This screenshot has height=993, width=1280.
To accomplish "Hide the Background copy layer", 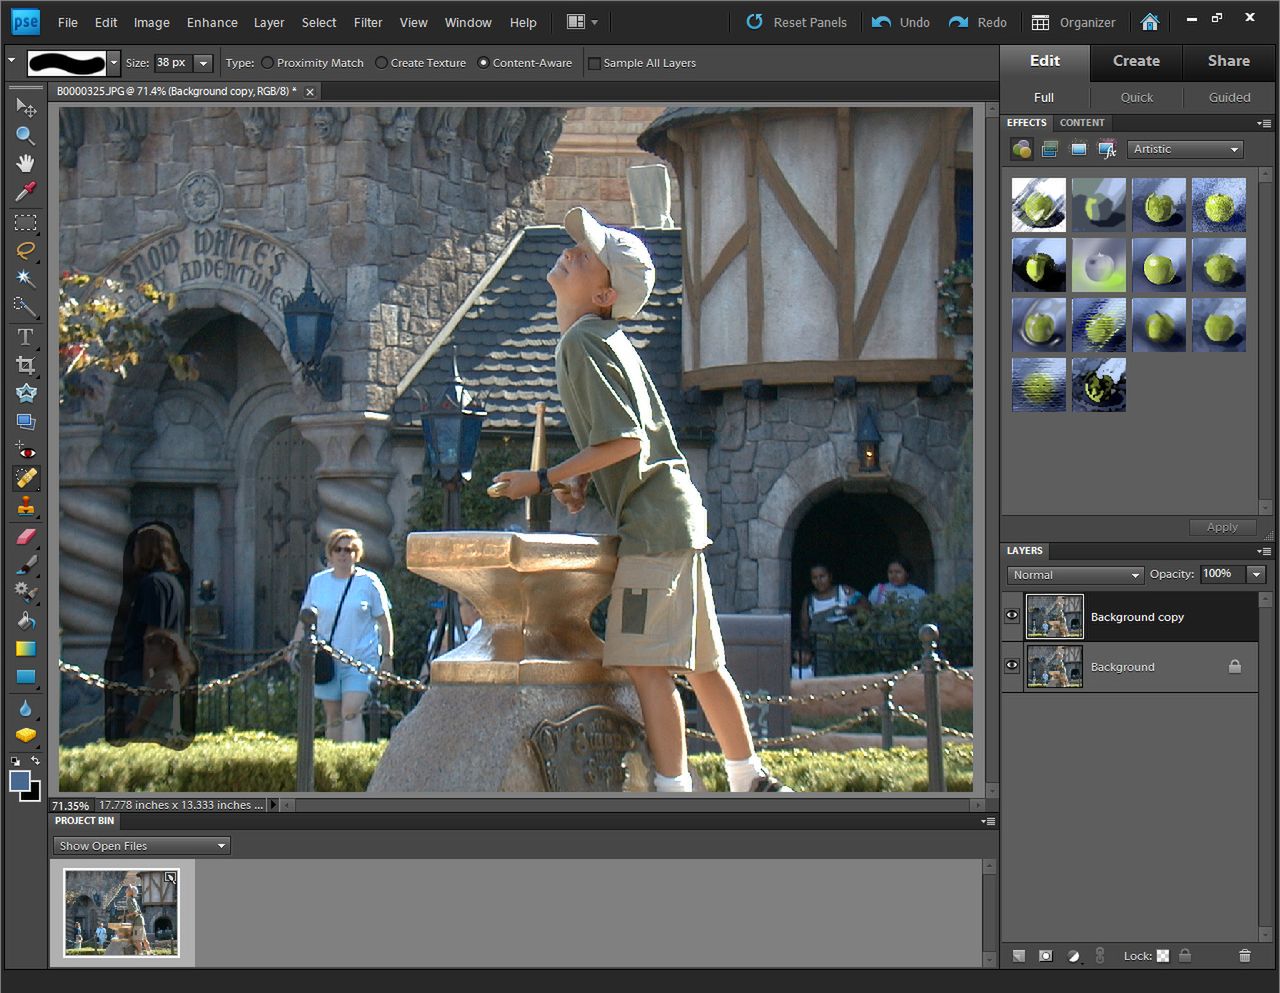I will click(1012, 616).
